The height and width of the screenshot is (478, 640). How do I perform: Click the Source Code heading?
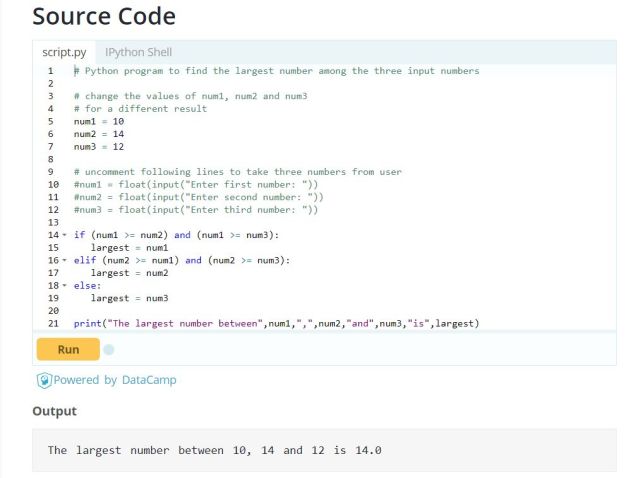pyautogui.click(x=104, y=17)
